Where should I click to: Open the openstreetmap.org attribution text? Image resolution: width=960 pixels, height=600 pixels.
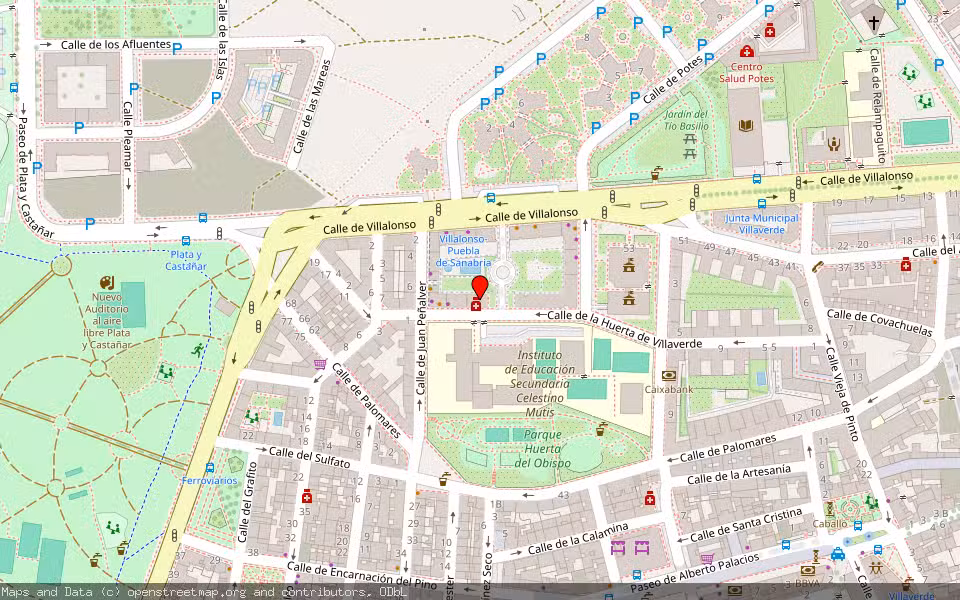pos(203,592)
